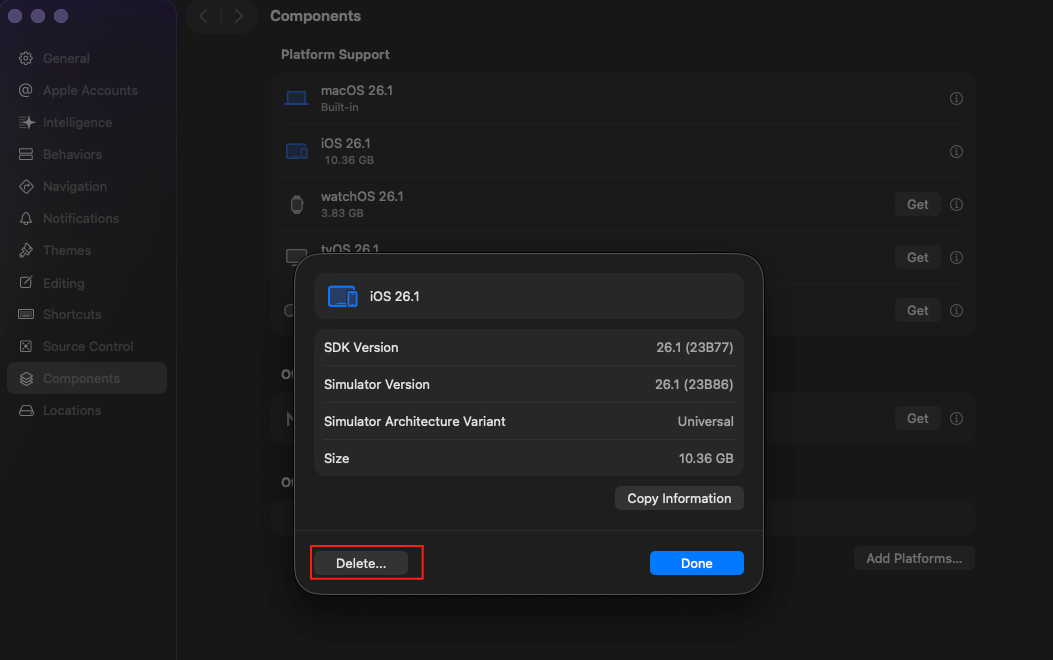Open General settings in sidebar
The image size is (1053, 660).
point(66,58)
